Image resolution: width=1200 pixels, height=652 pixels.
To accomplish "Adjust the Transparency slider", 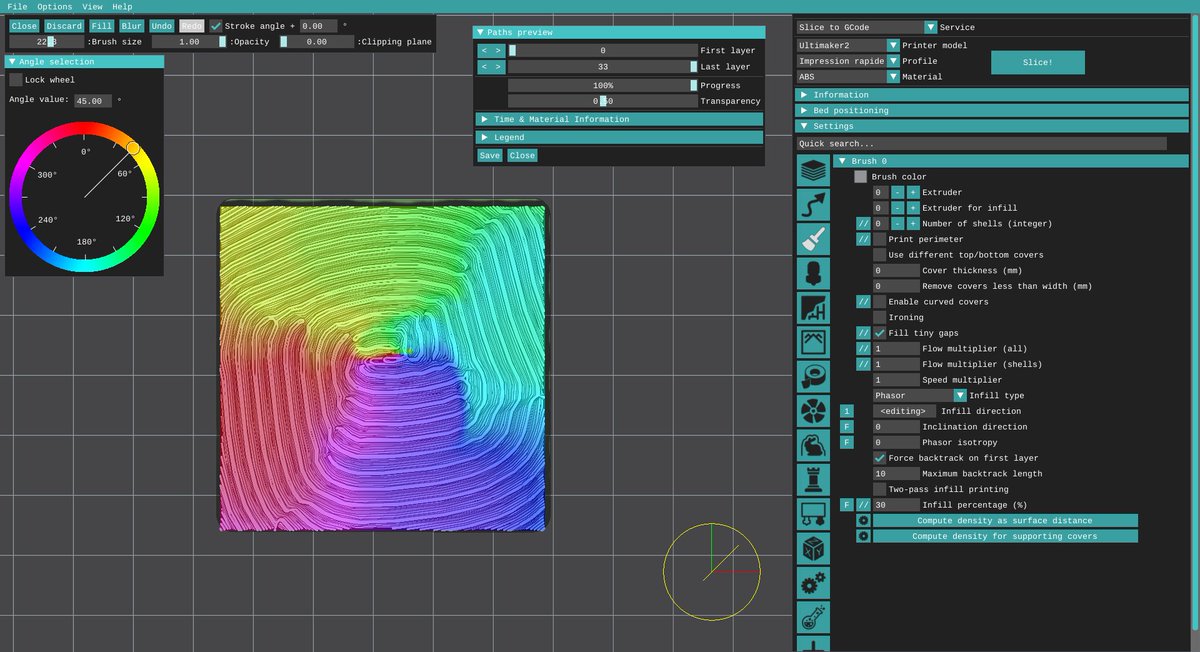I will tap(603, 101).
